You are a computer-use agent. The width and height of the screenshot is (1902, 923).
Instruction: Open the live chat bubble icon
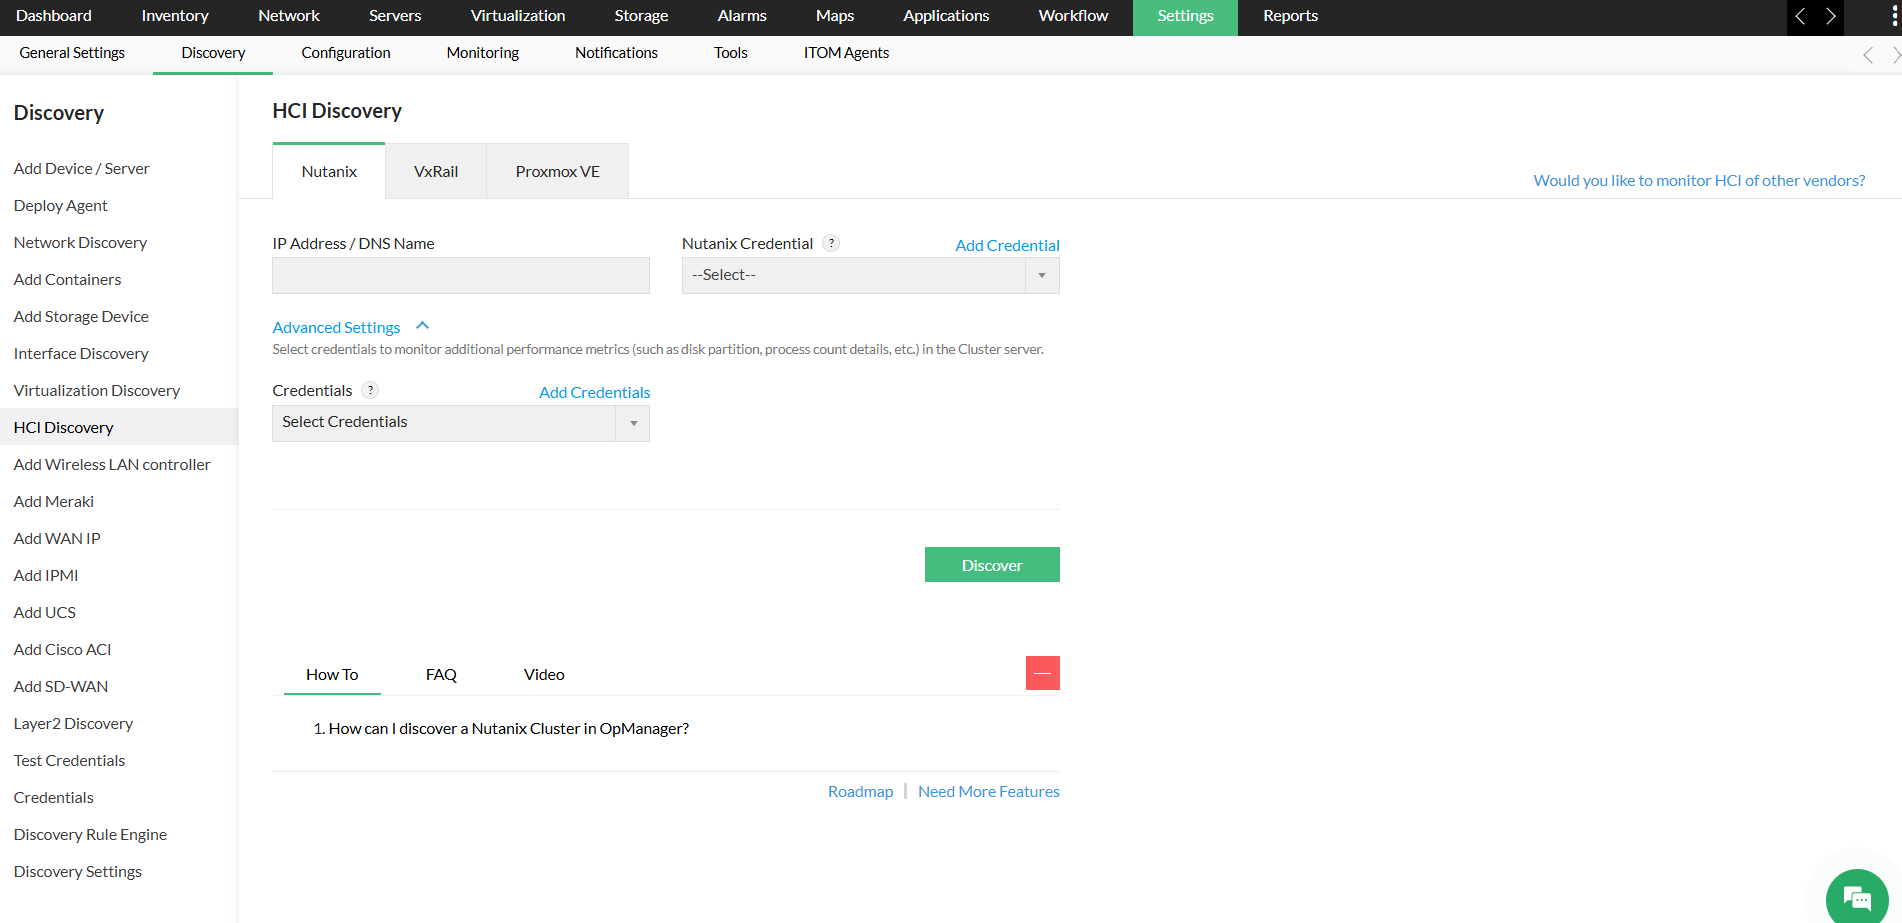[x=1856, y=897]
